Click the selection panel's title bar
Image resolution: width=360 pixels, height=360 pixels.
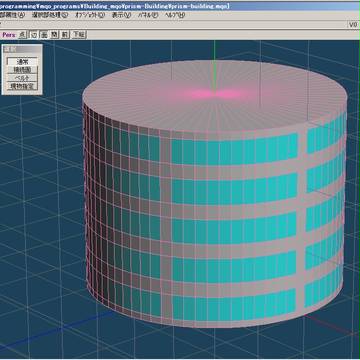(22, 49)
